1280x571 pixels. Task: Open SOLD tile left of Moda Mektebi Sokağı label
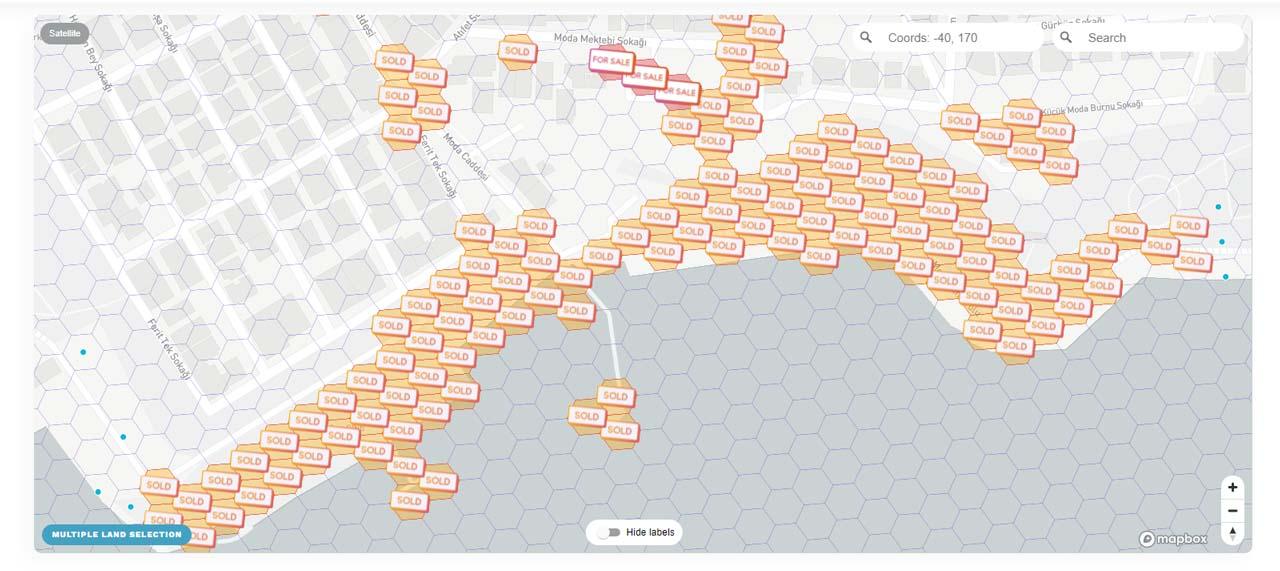pyautogui.click(x=517, y=51)
